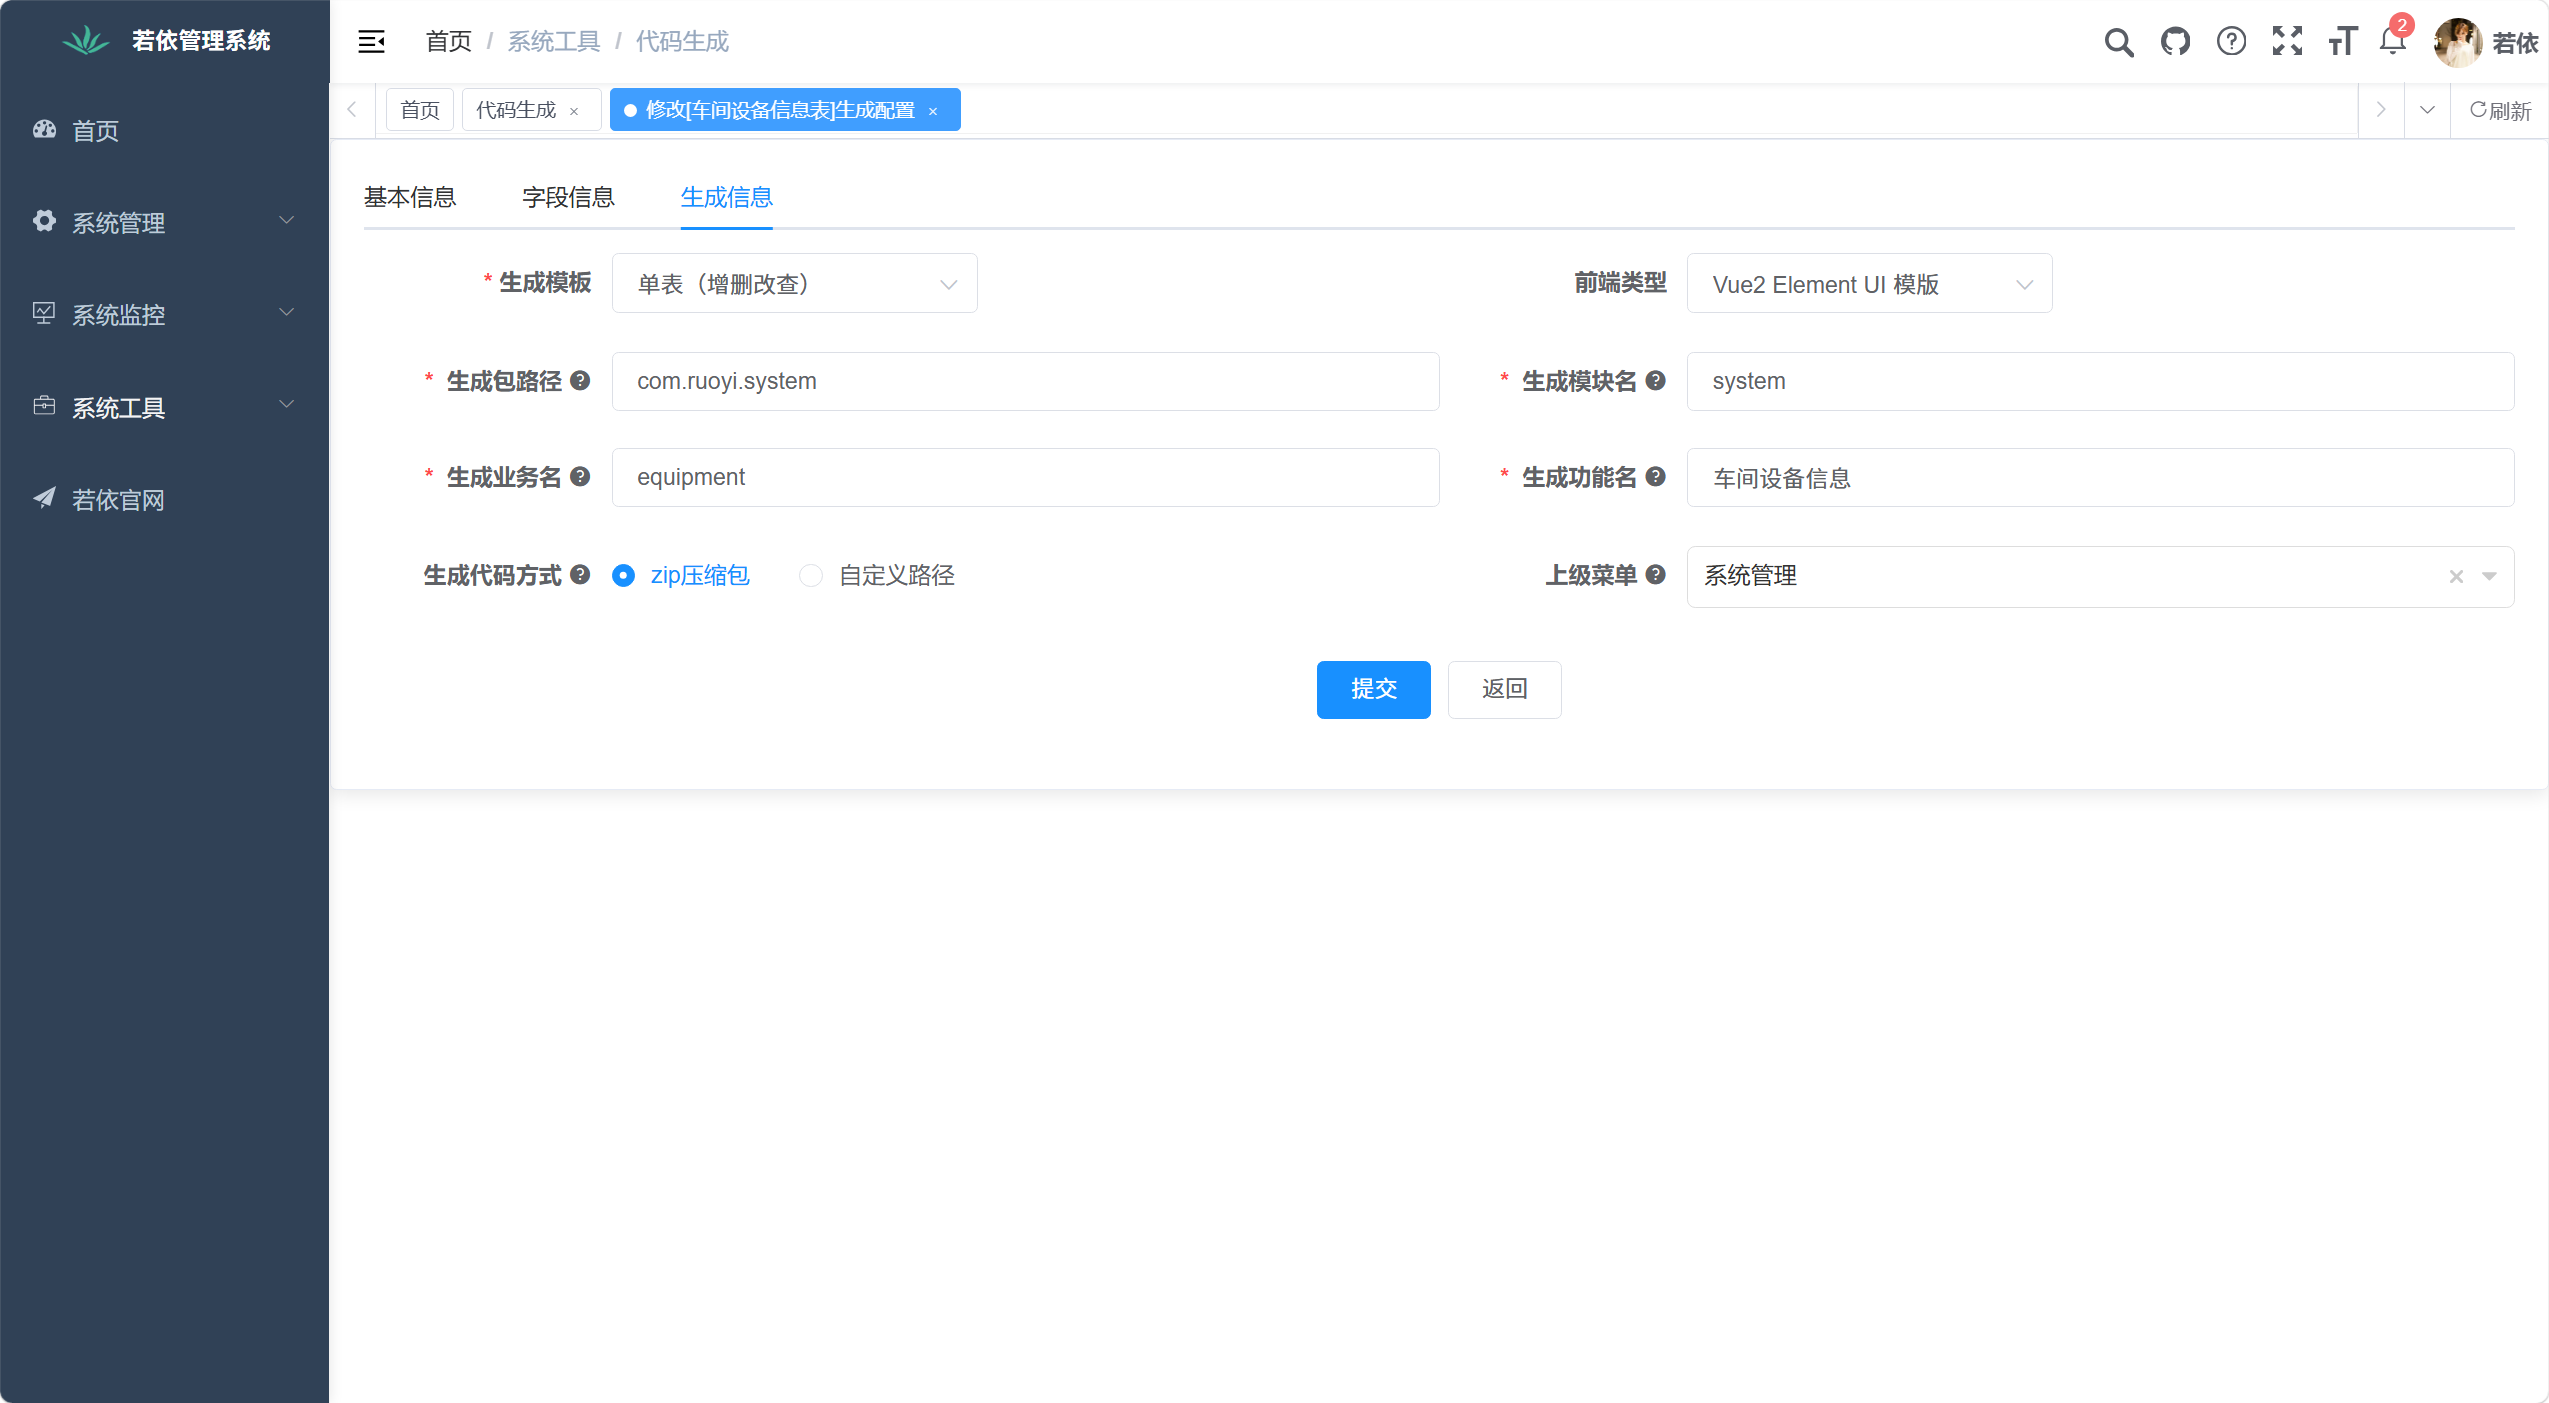
Task: Switch to the 生成信息 tab
Action: point(726,197)
